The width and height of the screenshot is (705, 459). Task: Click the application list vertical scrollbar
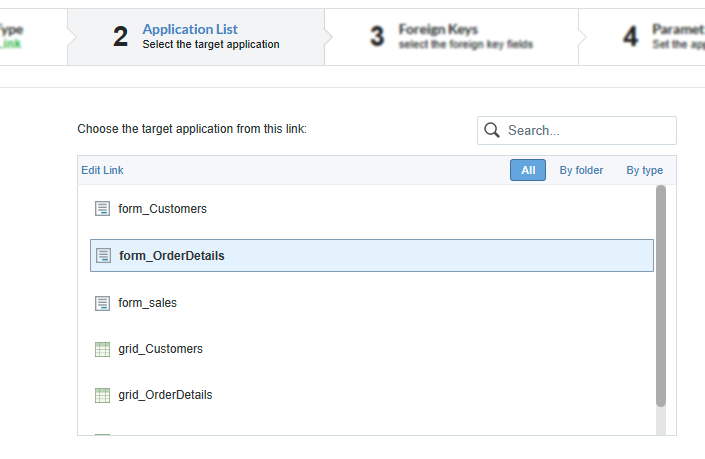660,295
